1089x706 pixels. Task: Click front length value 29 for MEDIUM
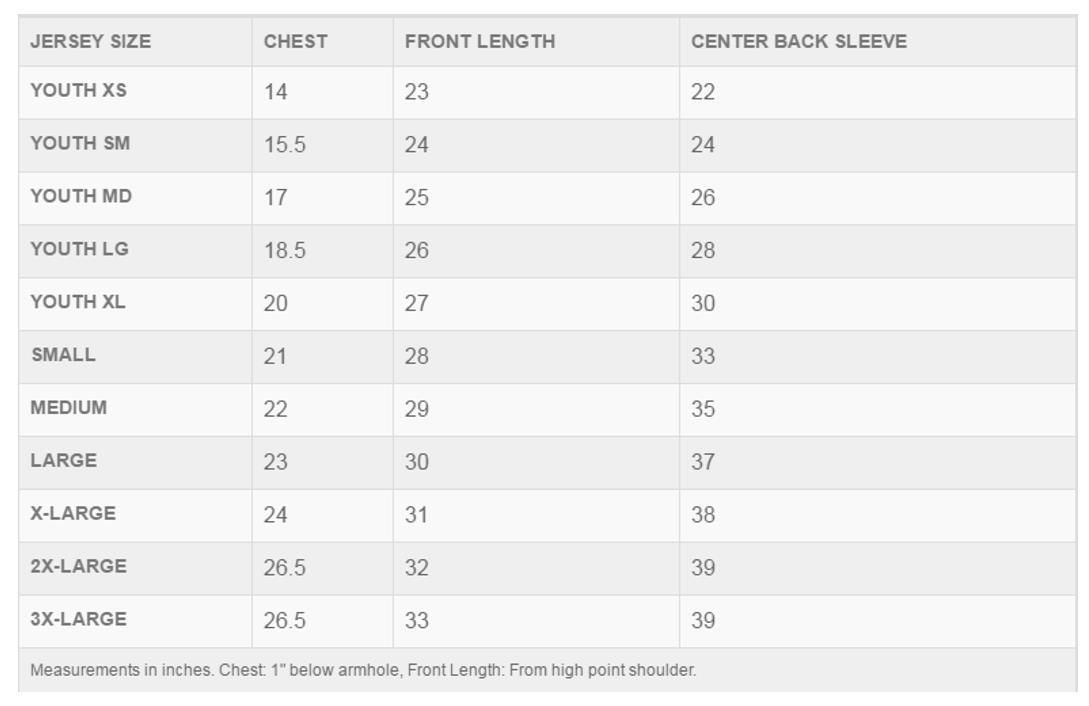coord(417,409)
